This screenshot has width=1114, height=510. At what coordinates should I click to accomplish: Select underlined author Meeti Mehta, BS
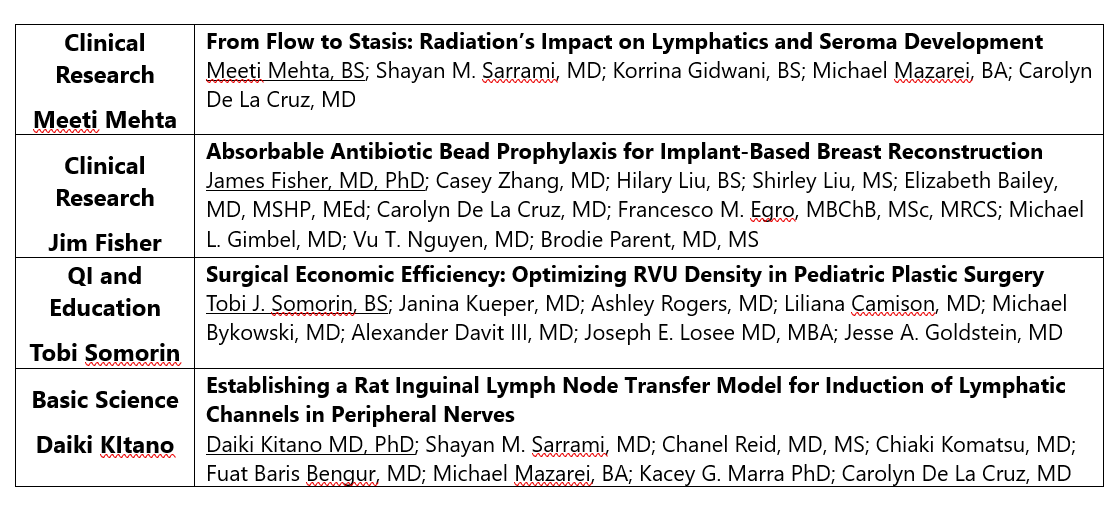(x=286, y=71)
